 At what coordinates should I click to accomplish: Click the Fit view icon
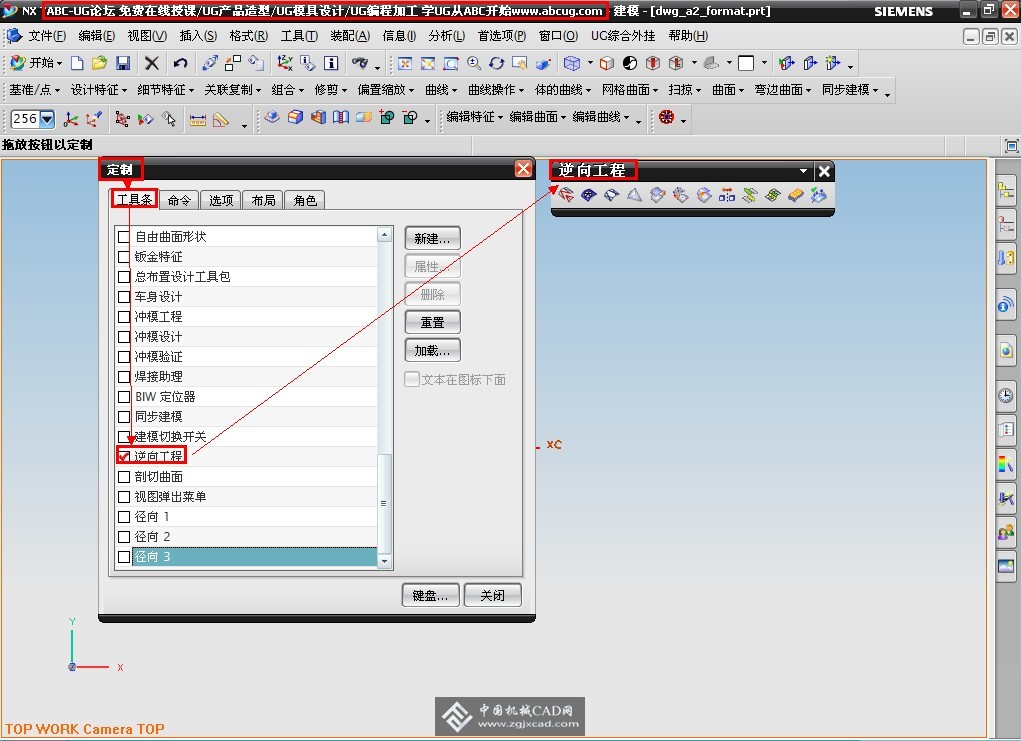(405, 63)
